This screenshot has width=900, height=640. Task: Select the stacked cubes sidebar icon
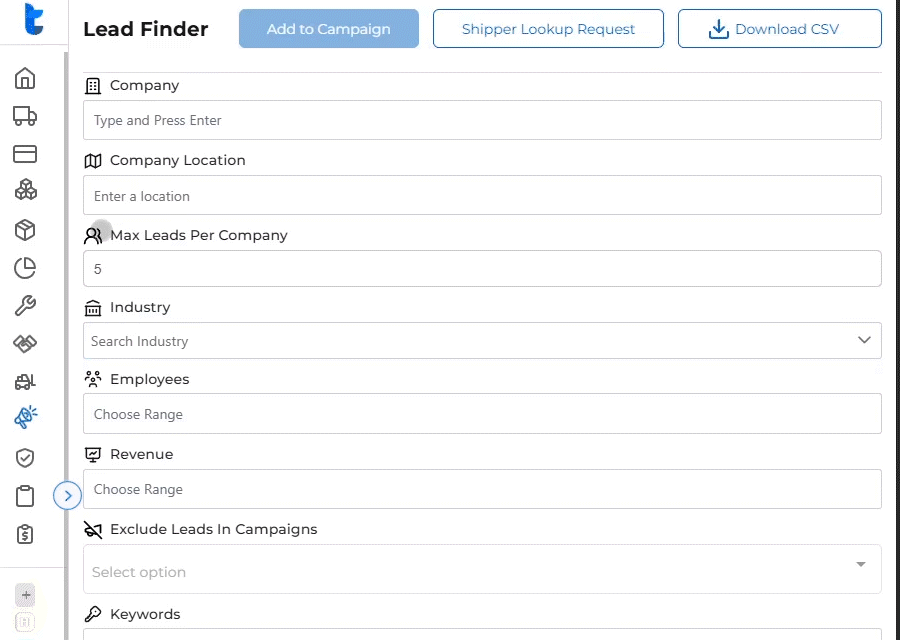click(x=25, y=191)
